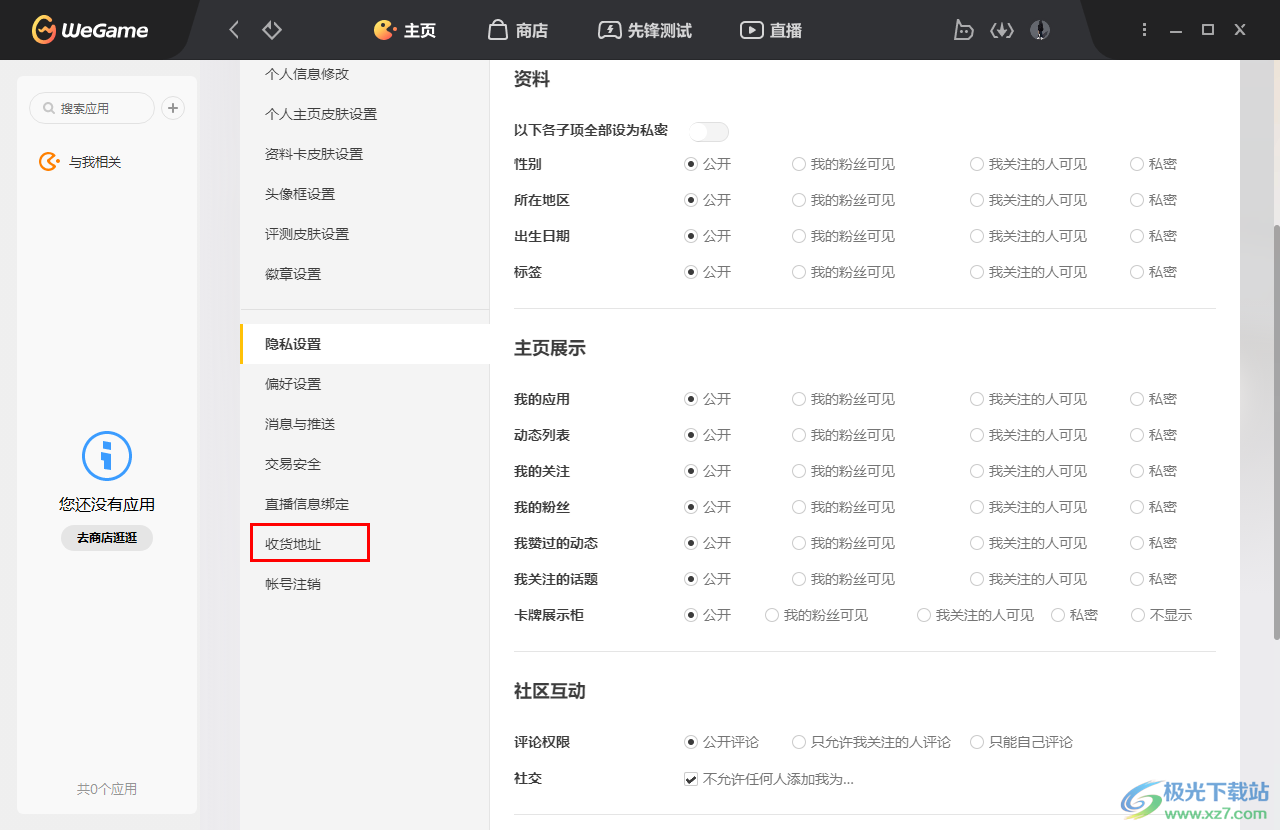Set 卡牌展示柜 to 私密
This screenshot has height=830, width=1280.
click(1058, 615)
